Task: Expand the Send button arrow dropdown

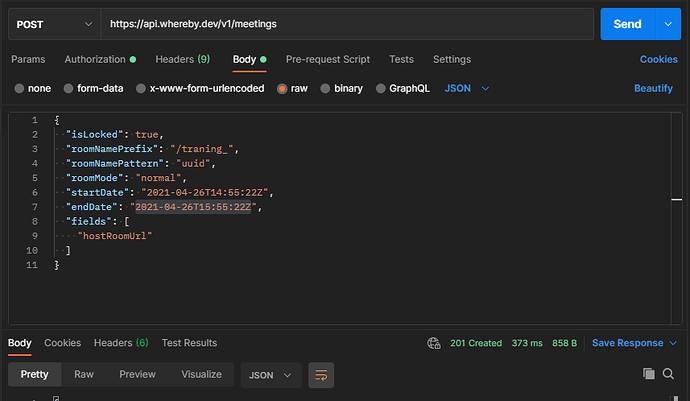Action: click(x=667, y=23)
